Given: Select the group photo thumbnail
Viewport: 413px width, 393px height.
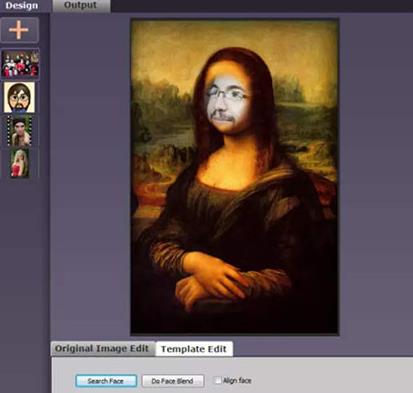Looking at the screenshot, I should point(20,64).
